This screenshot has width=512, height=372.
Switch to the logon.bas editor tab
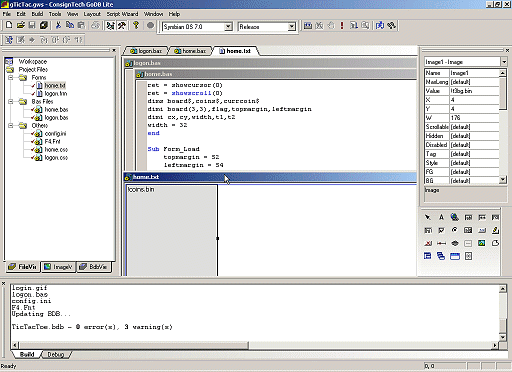pyautogui.click(x=146, y=51)
